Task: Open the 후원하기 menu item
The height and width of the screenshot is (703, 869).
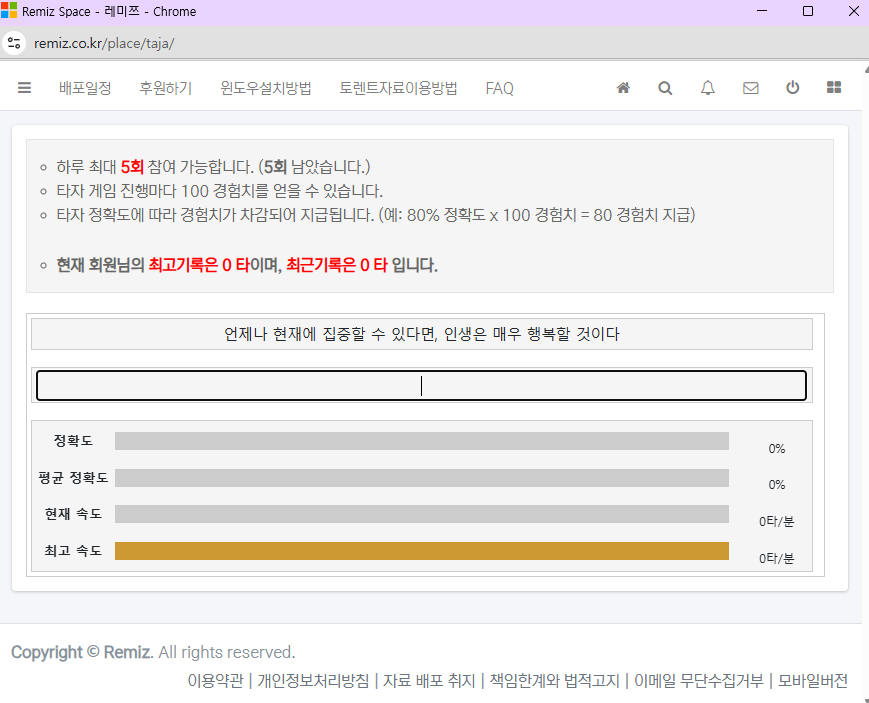Action: 165,88
